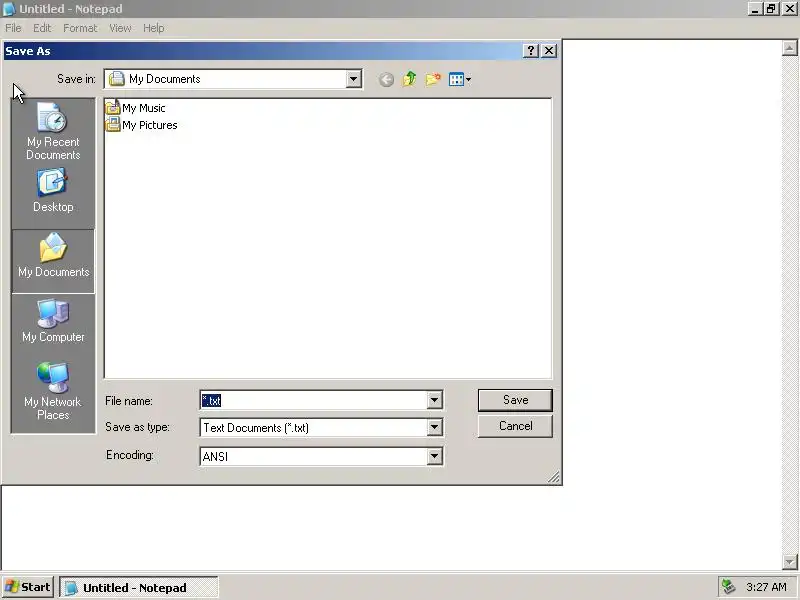The height and width of the screenshot is (600, 800).
Task: Click into the File name field
Action: coord(313,401)
